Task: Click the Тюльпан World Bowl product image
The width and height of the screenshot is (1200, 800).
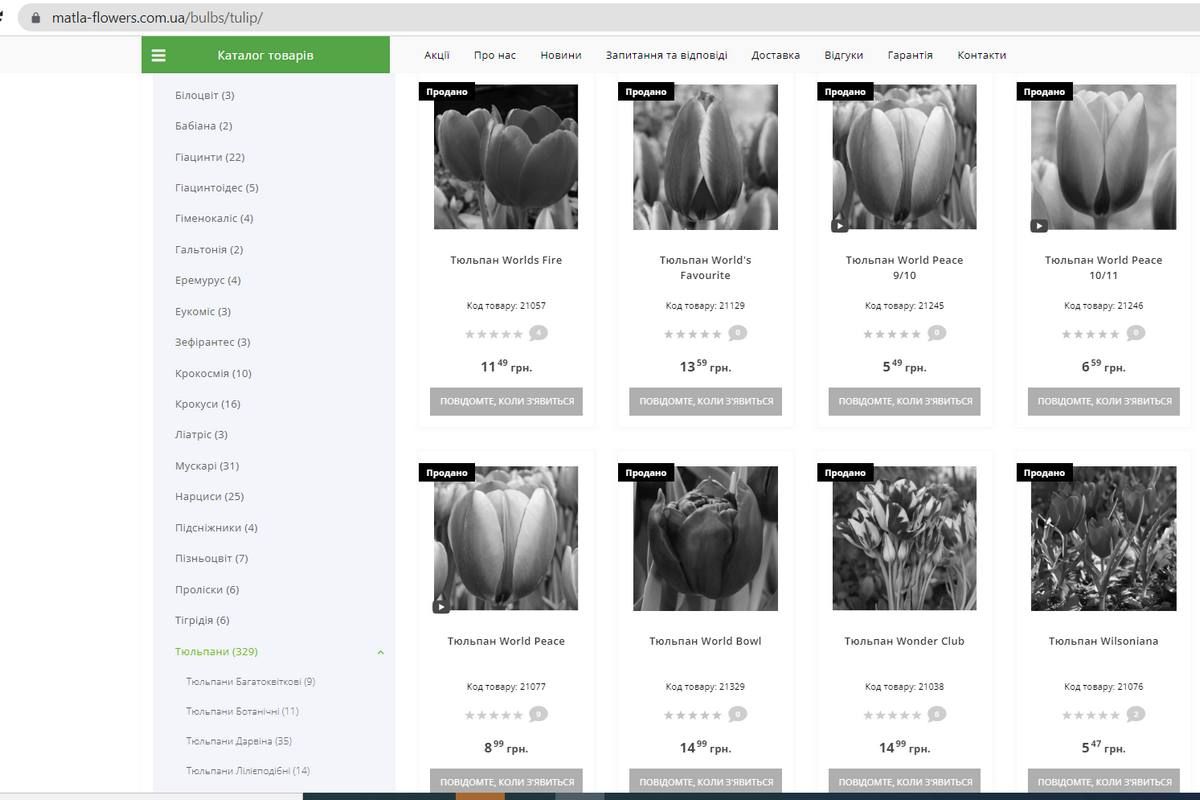Action: (x=705, y=538)
